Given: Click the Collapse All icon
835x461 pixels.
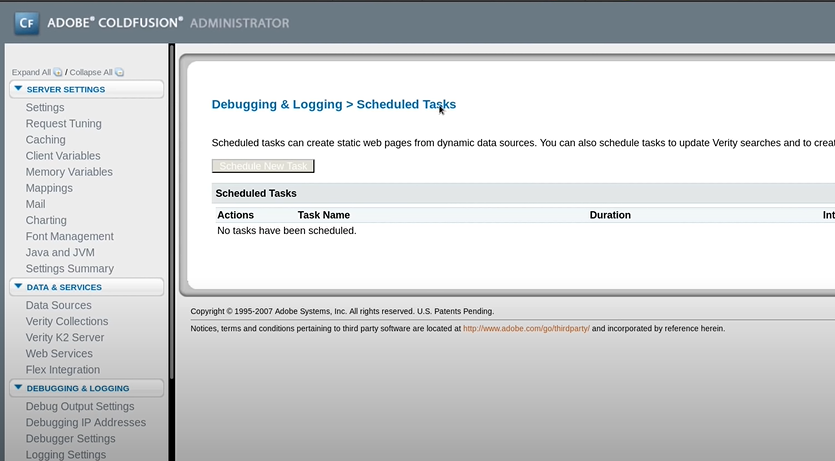Looking at the screenshot, I should 119,72.
